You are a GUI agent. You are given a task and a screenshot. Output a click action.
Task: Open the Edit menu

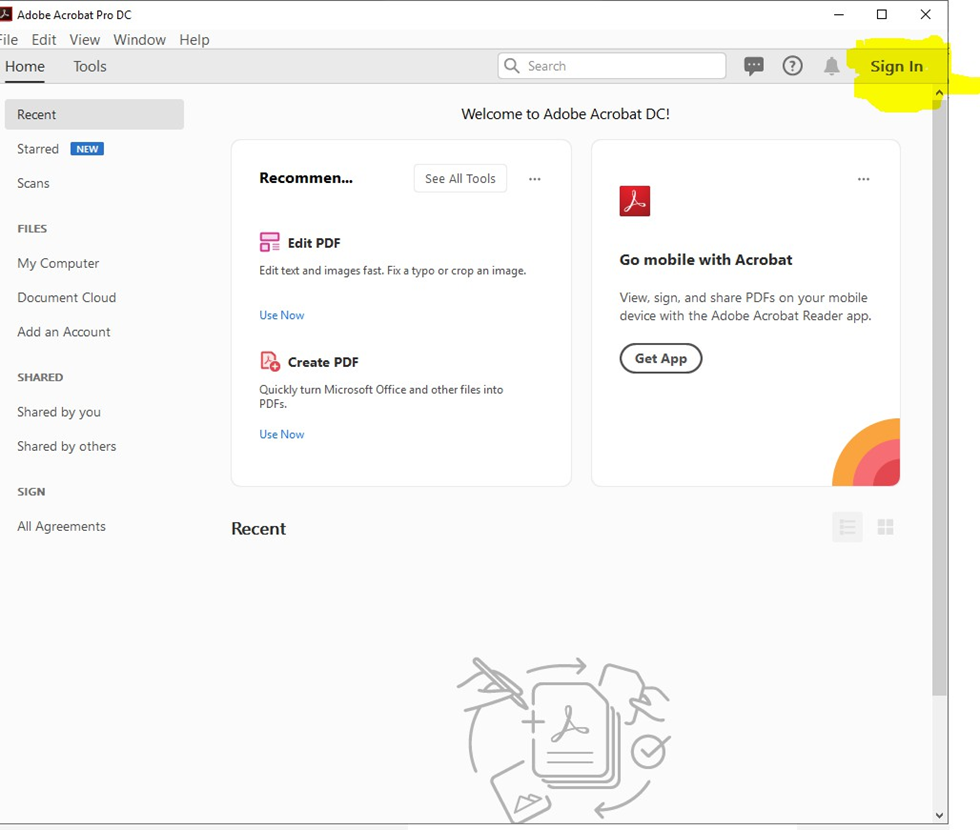tap(44, 39)
